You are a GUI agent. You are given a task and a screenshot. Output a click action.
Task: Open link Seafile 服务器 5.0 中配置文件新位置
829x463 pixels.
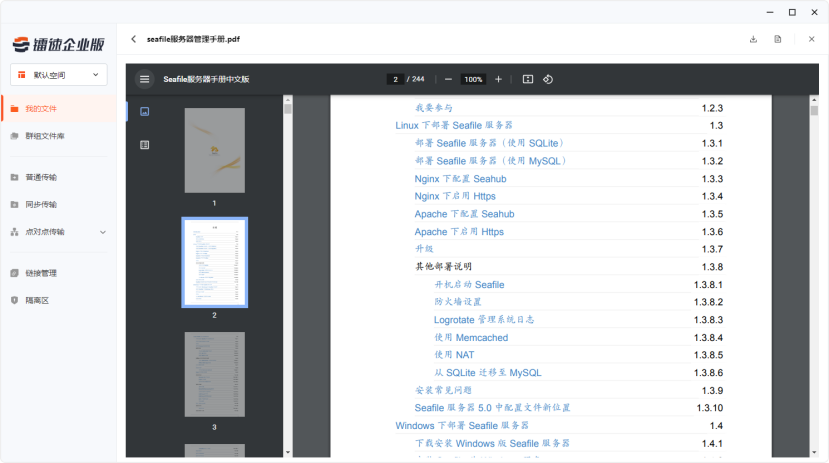click(492, 408)
